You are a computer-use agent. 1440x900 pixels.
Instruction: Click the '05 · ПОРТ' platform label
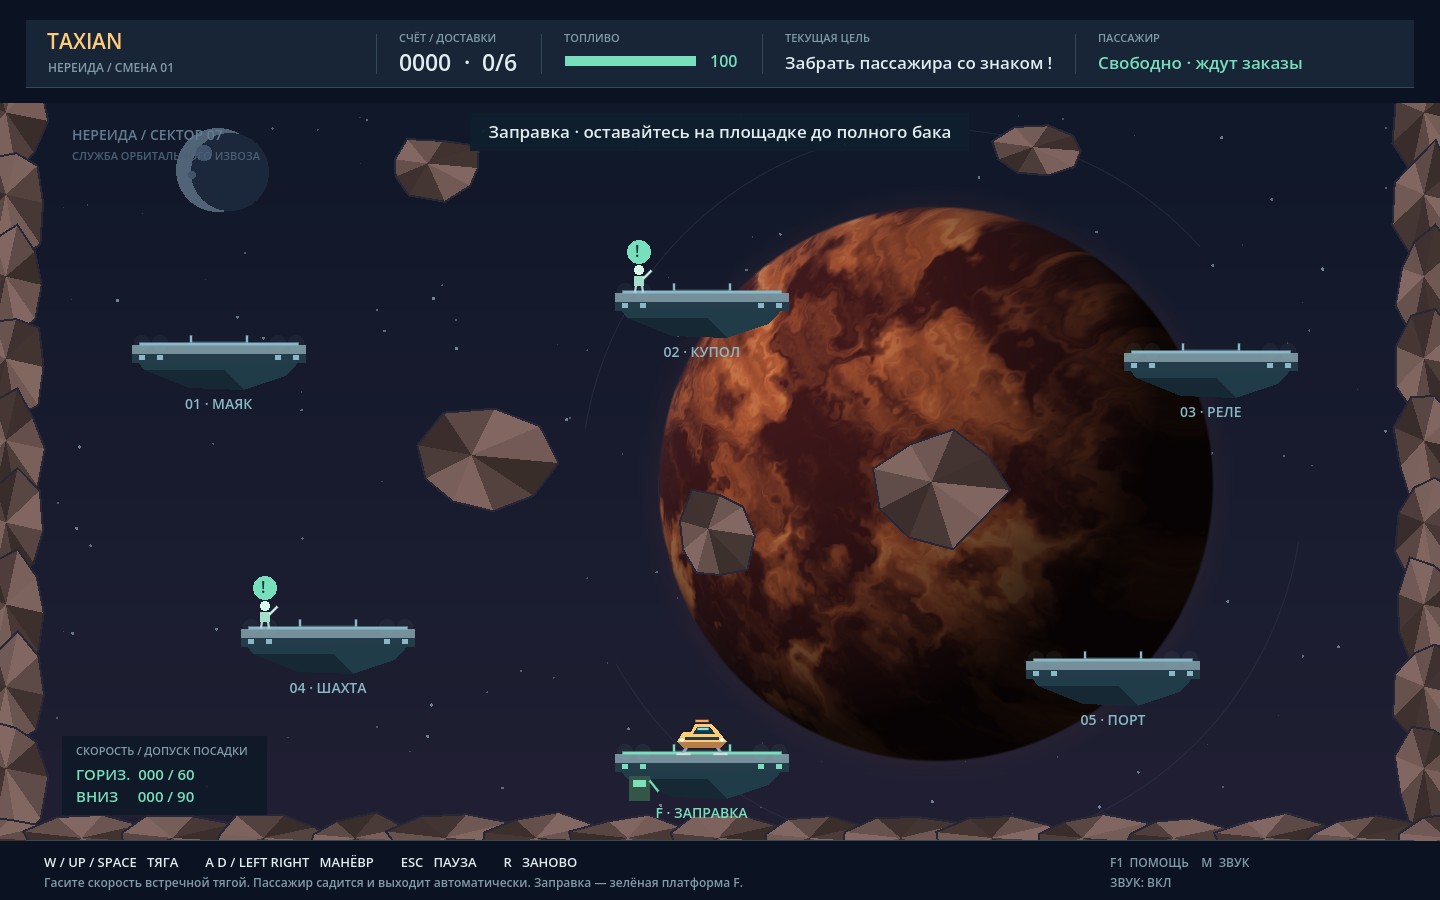pyautogui.click(x=1113, y=720)
